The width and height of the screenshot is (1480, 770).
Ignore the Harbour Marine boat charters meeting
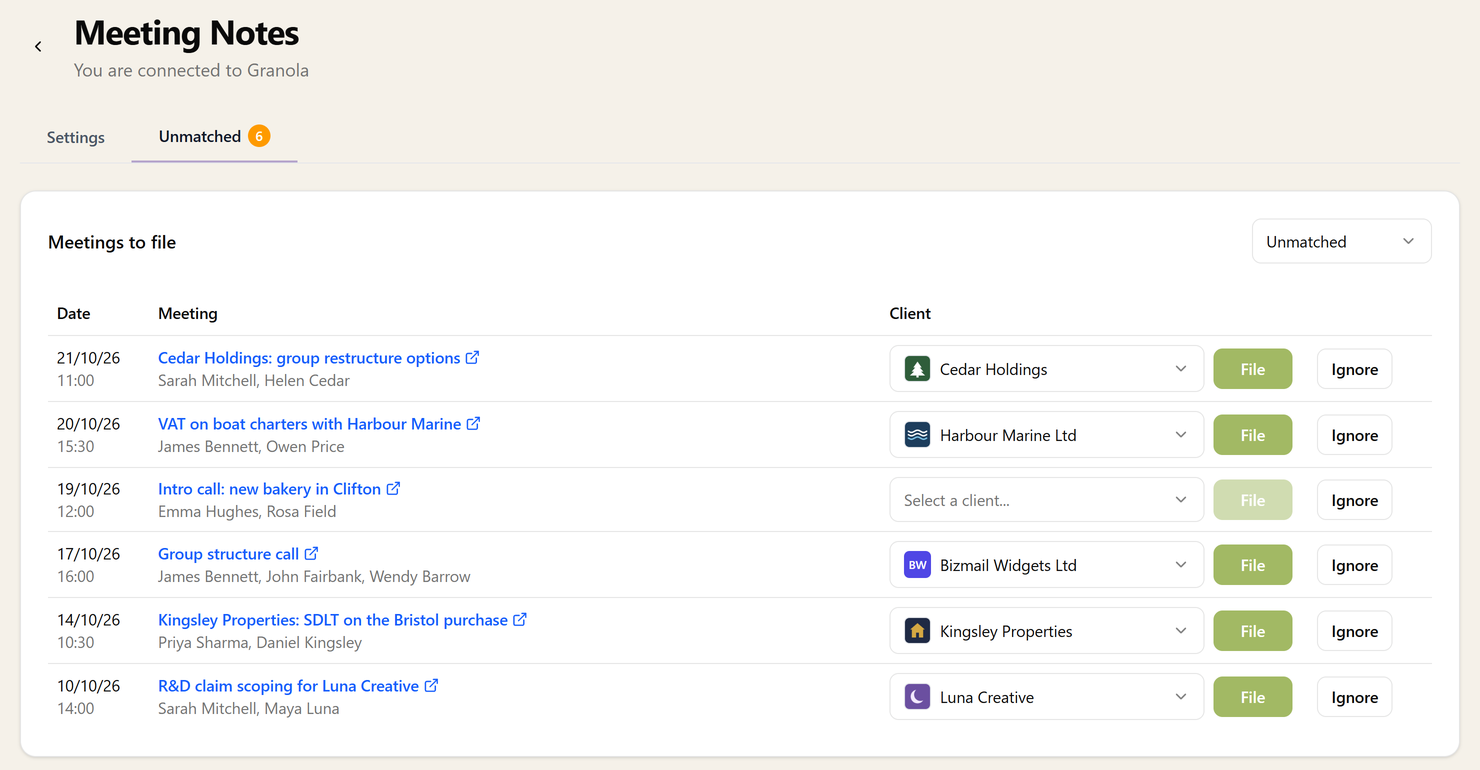[1354, 435]
